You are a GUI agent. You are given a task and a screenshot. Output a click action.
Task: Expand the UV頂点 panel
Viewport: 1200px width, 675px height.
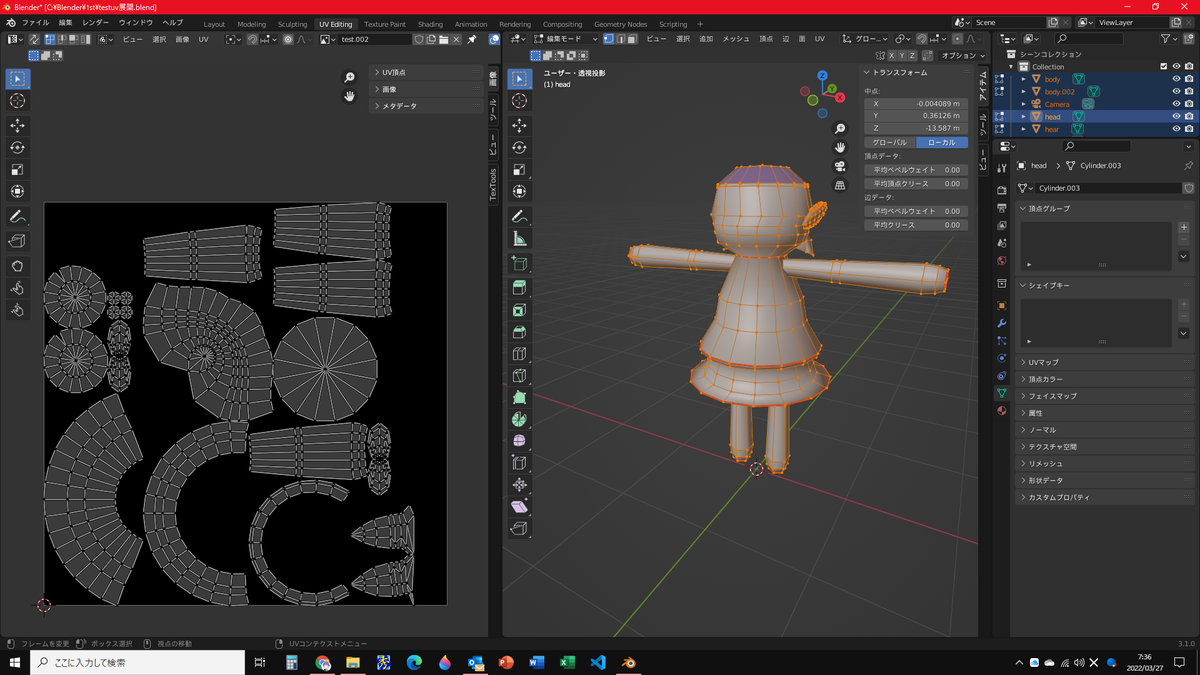(427, 72)
